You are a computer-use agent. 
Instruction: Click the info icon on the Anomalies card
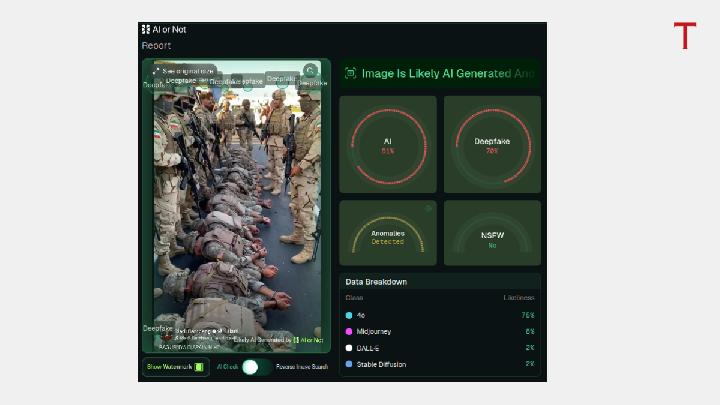pos(429,208)
